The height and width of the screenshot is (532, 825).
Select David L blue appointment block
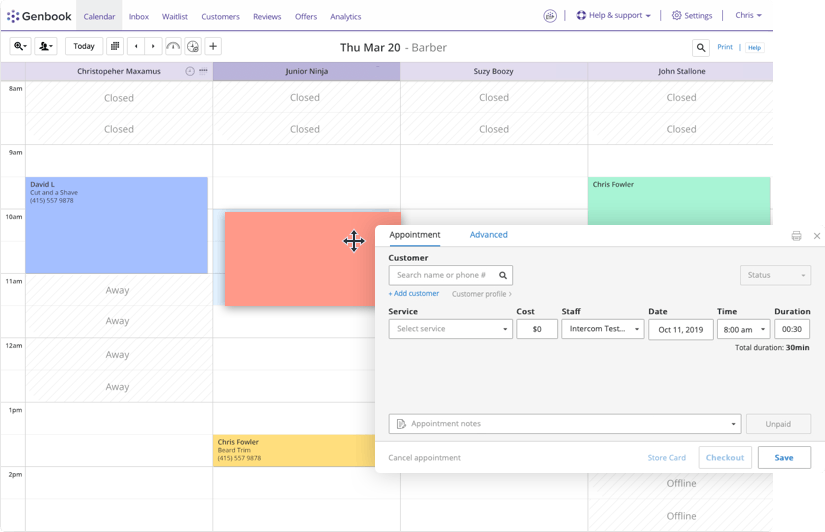116,225
